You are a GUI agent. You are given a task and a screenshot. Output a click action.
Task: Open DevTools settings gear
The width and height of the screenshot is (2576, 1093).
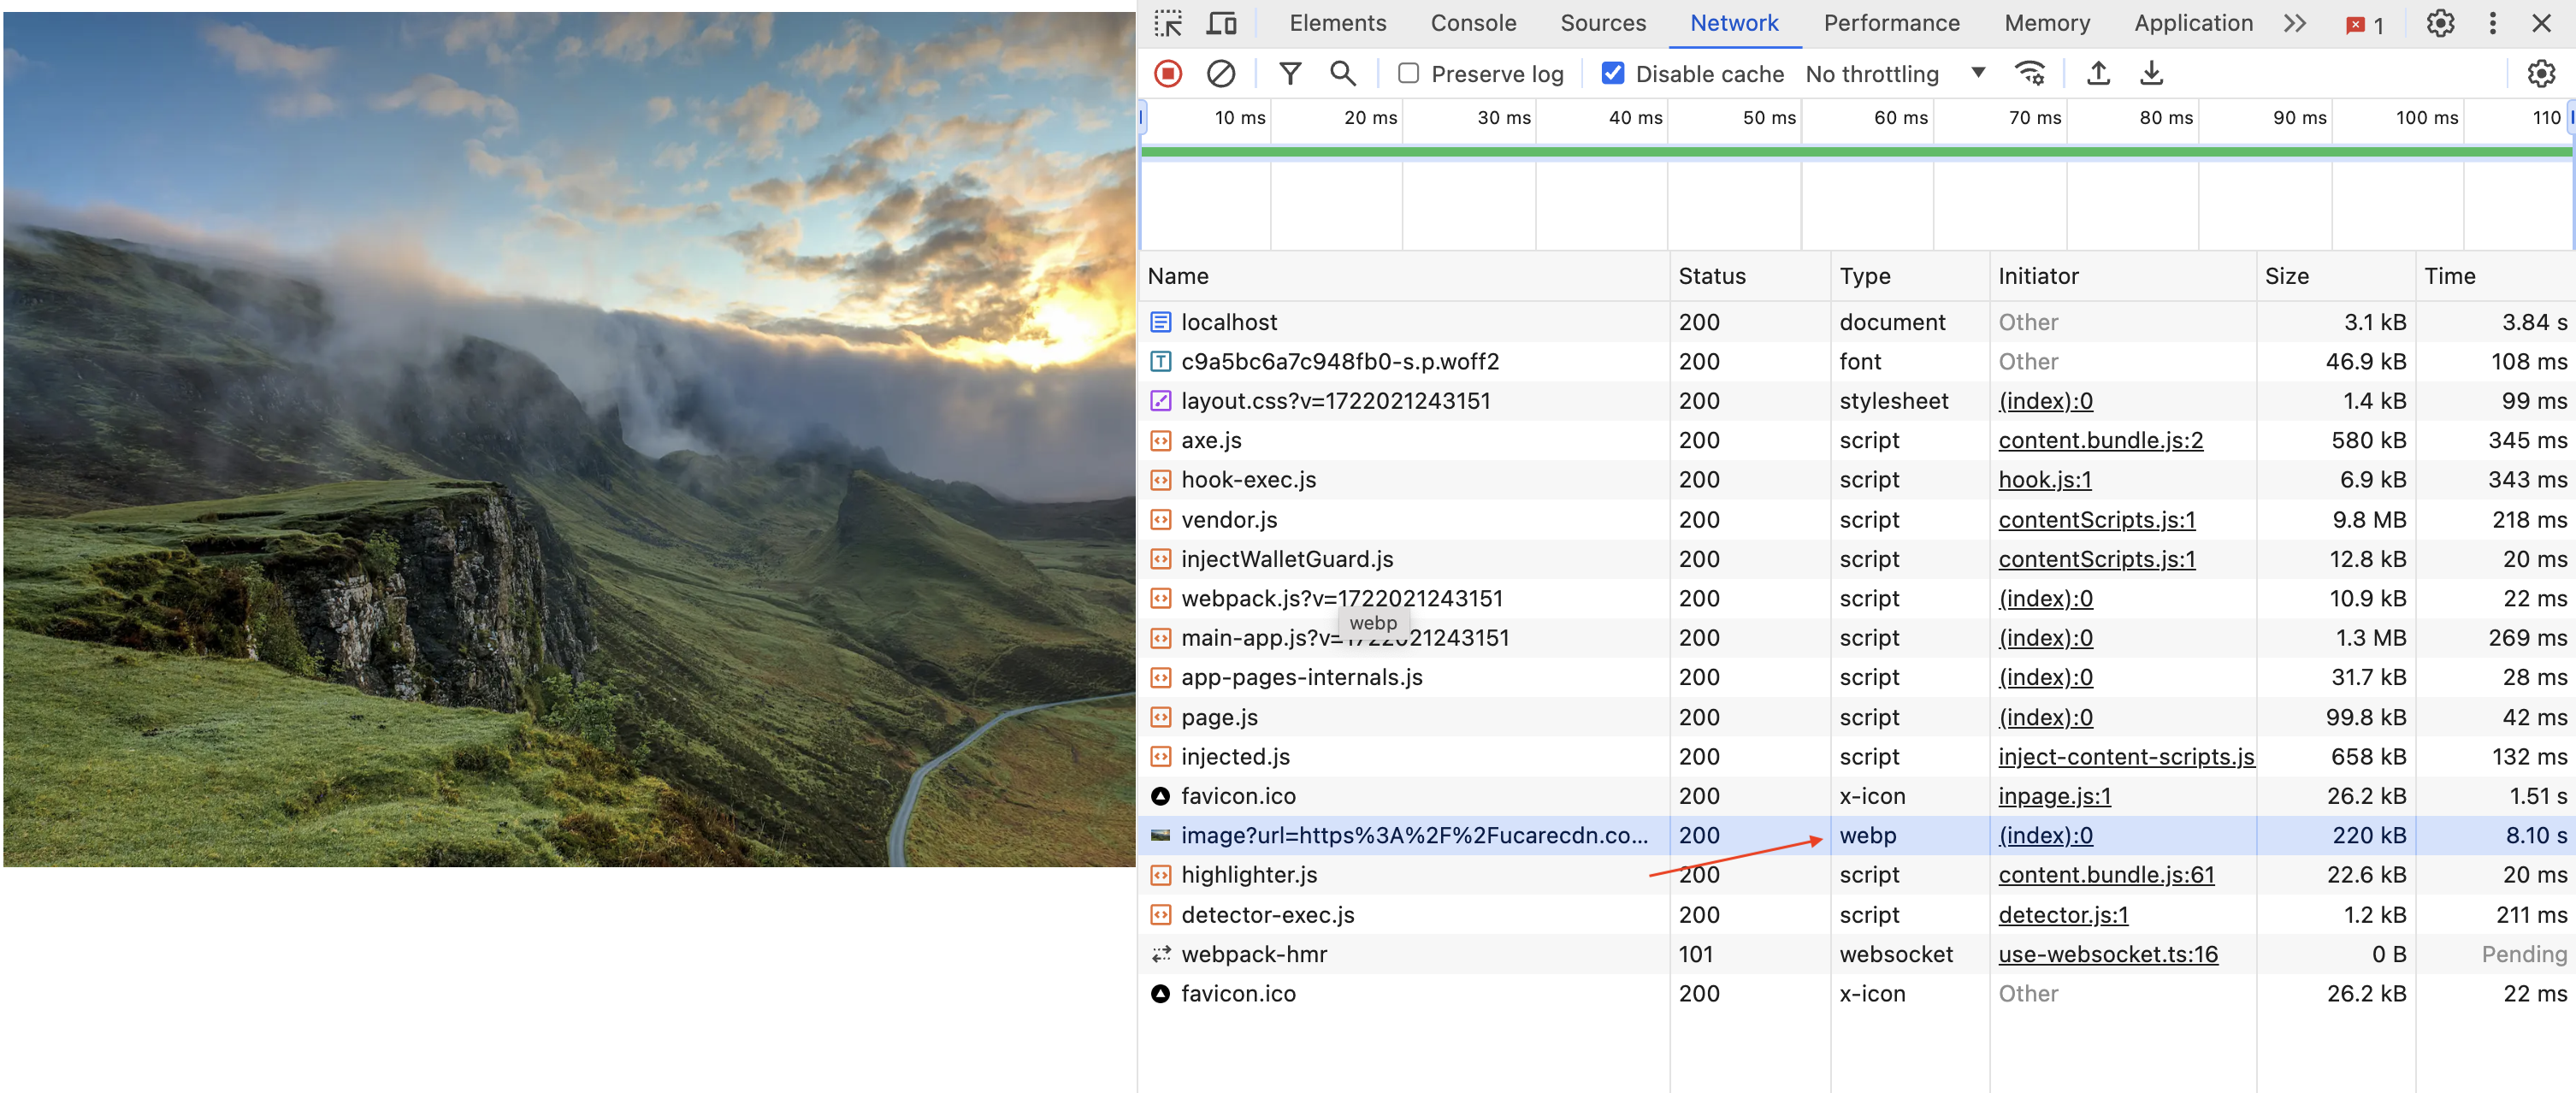point(2439,23)
